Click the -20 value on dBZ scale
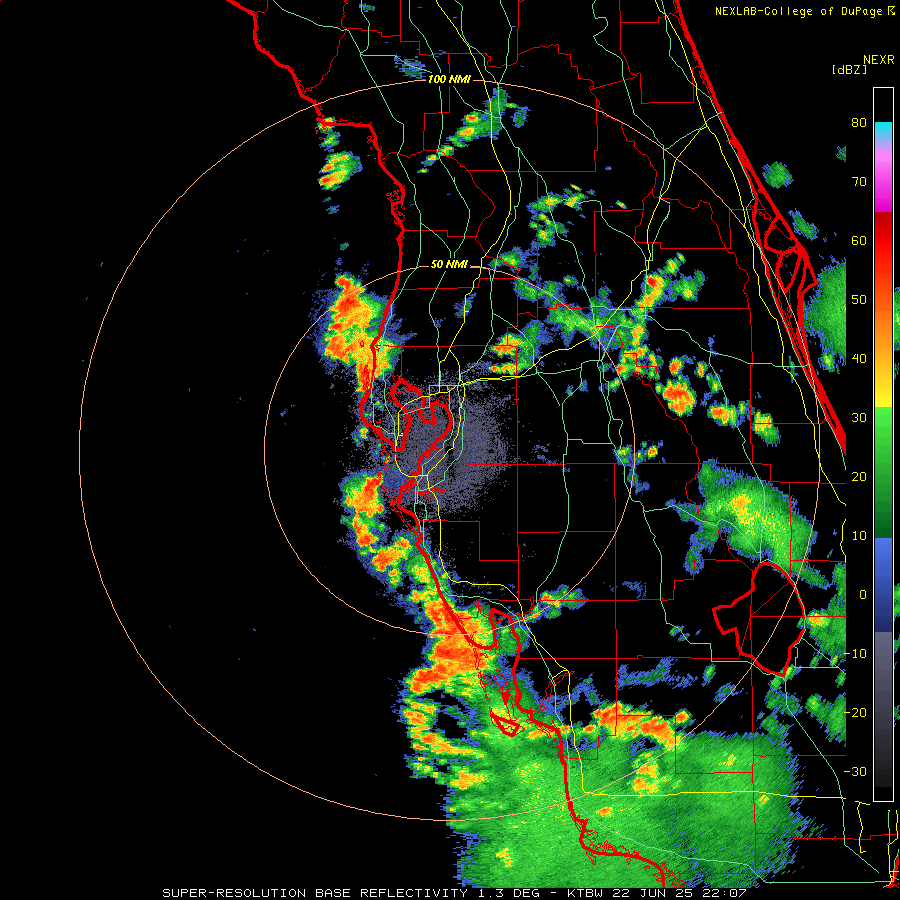Viewport: 900px width, 900px height. point(855,712)
